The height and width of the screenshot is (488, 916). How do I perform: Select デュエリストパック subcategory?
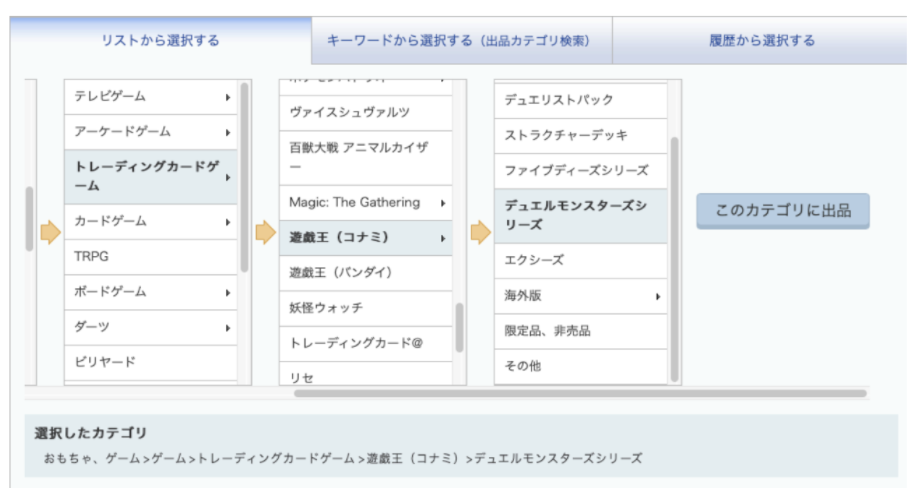click(x=559, y=100)
